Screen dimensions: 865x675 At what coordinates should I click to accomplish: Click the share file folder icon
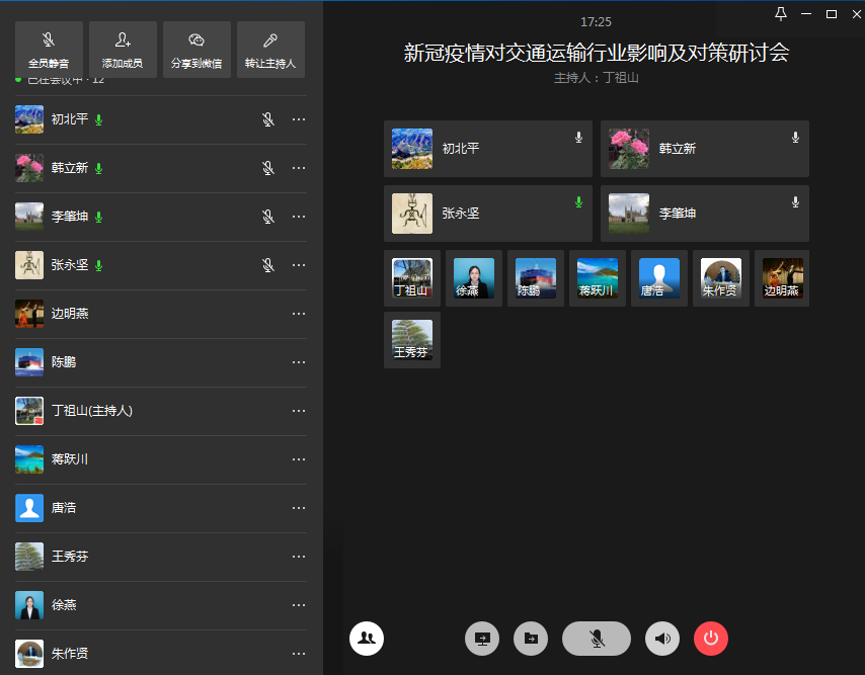click(x=531, y=638)
